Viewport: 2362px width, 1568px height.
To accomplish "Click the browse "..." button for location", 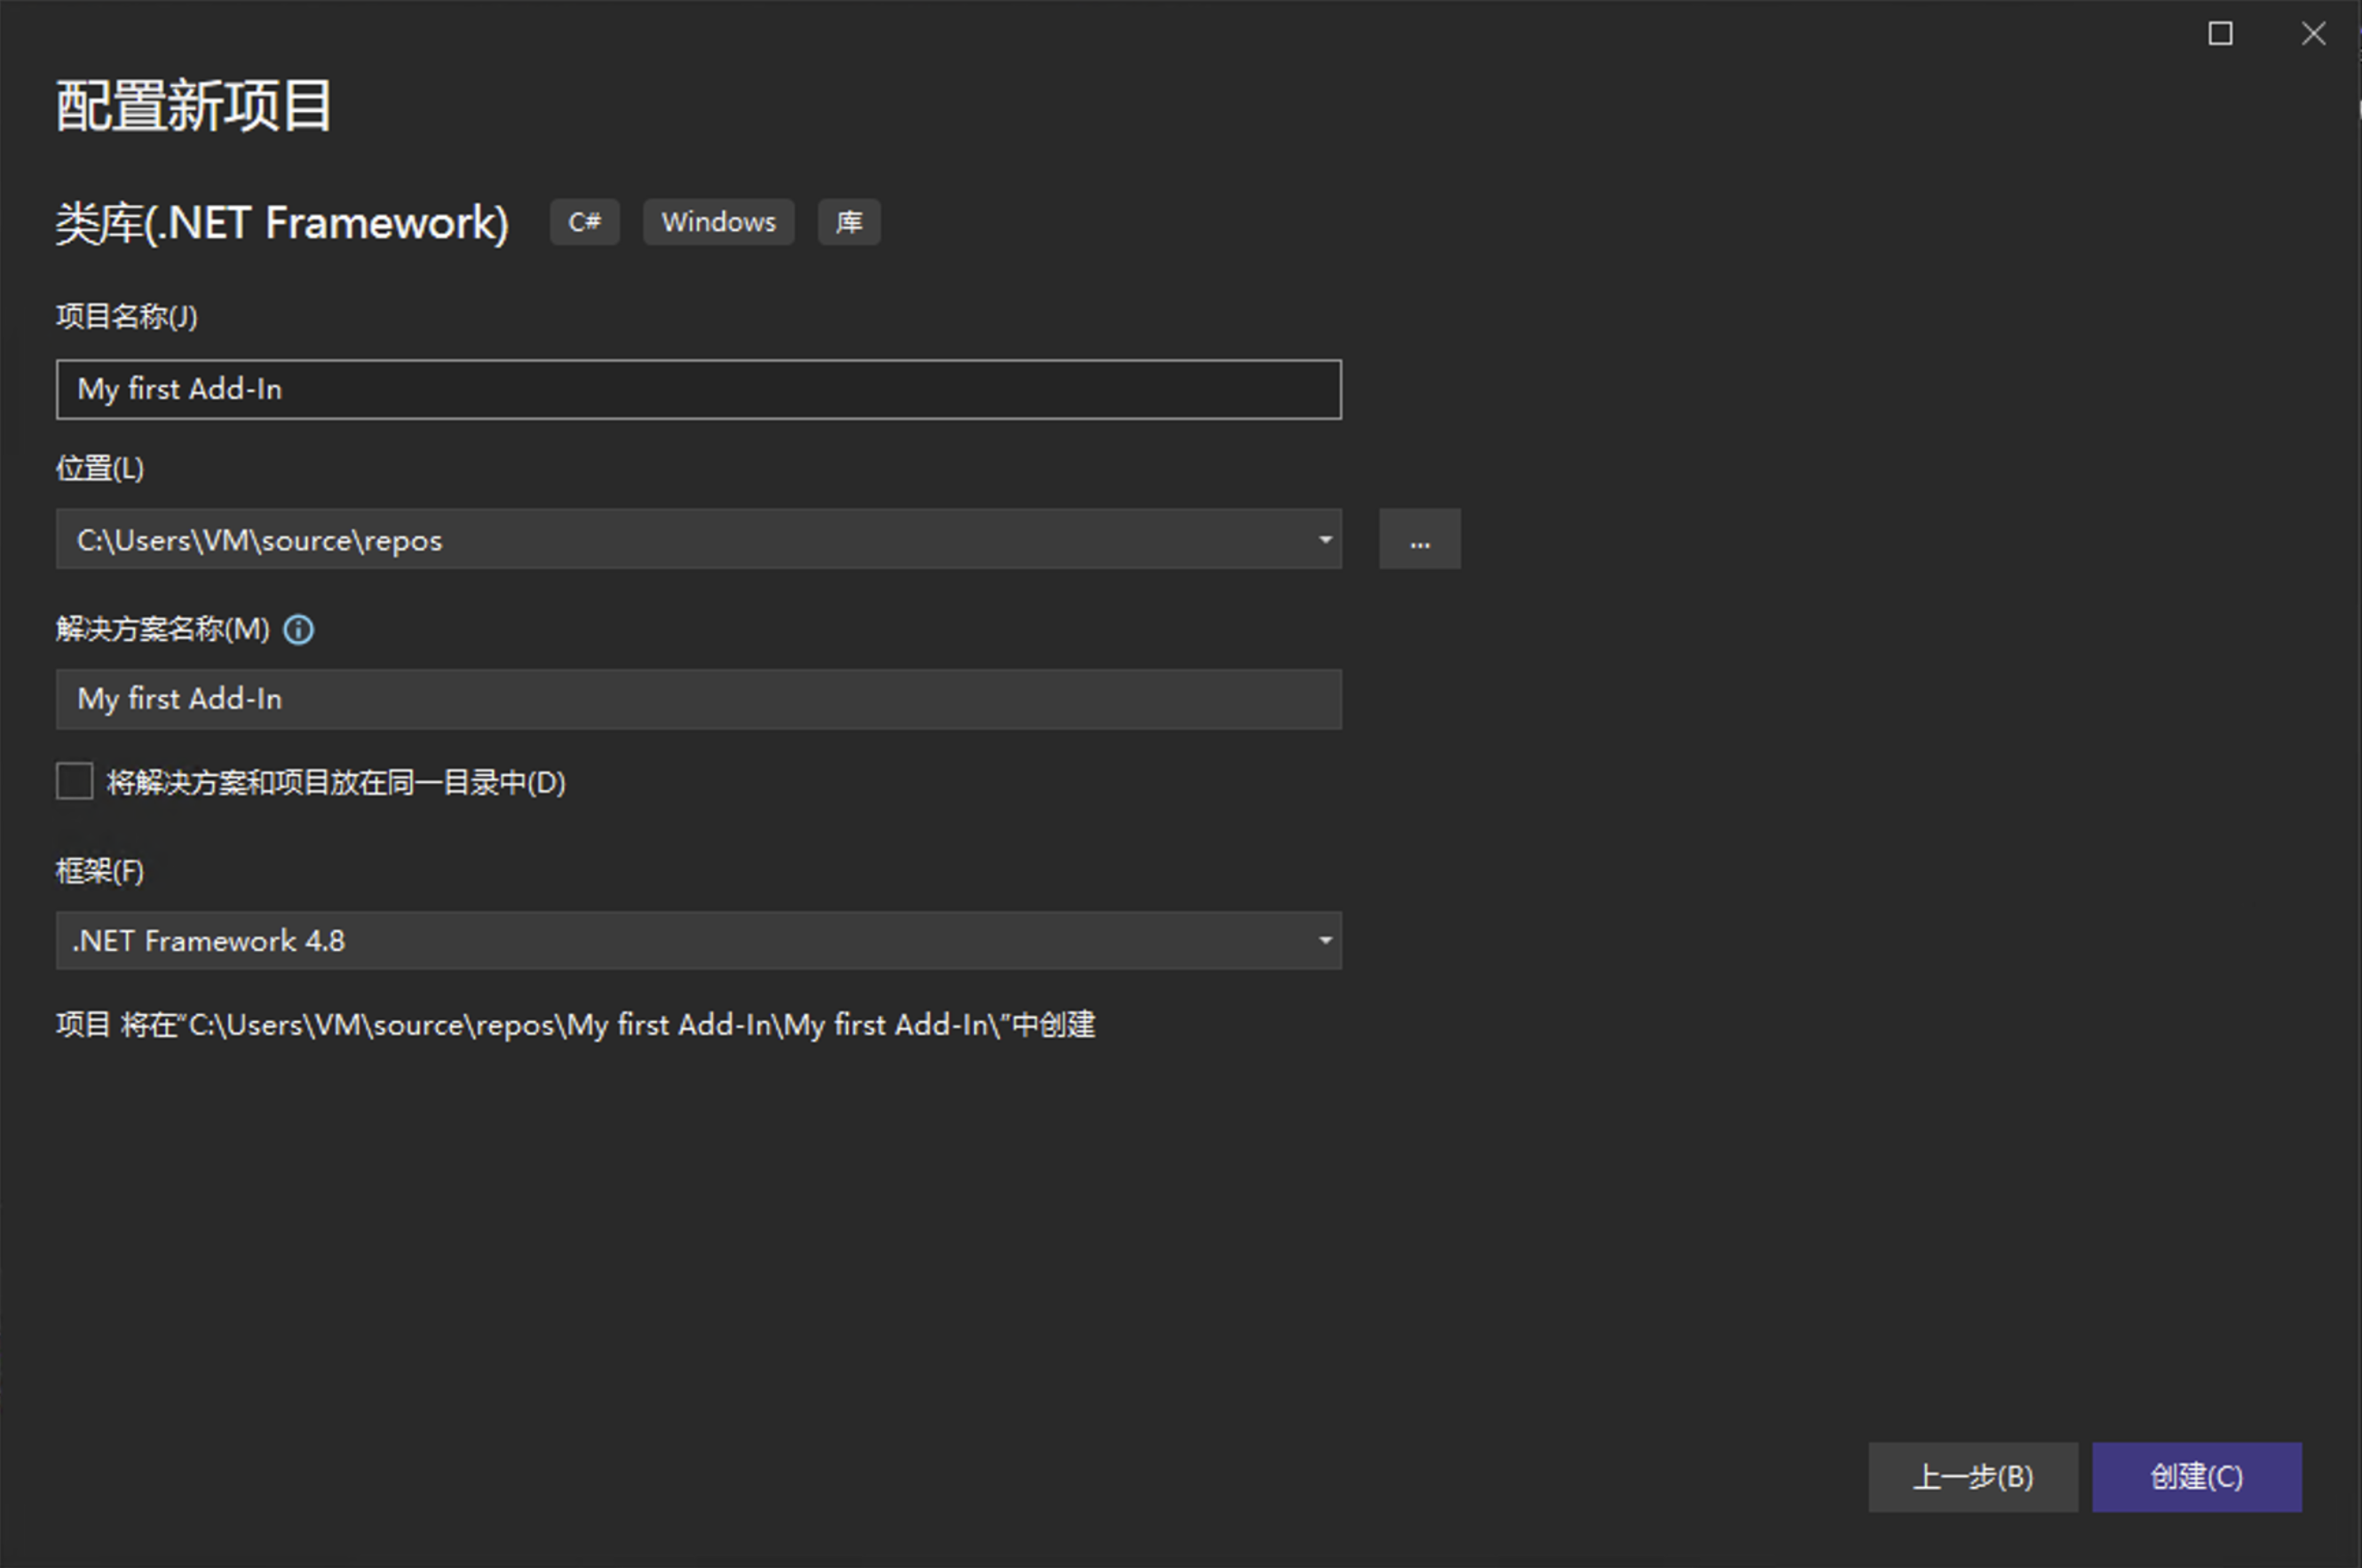I will tap(1419, 540).
